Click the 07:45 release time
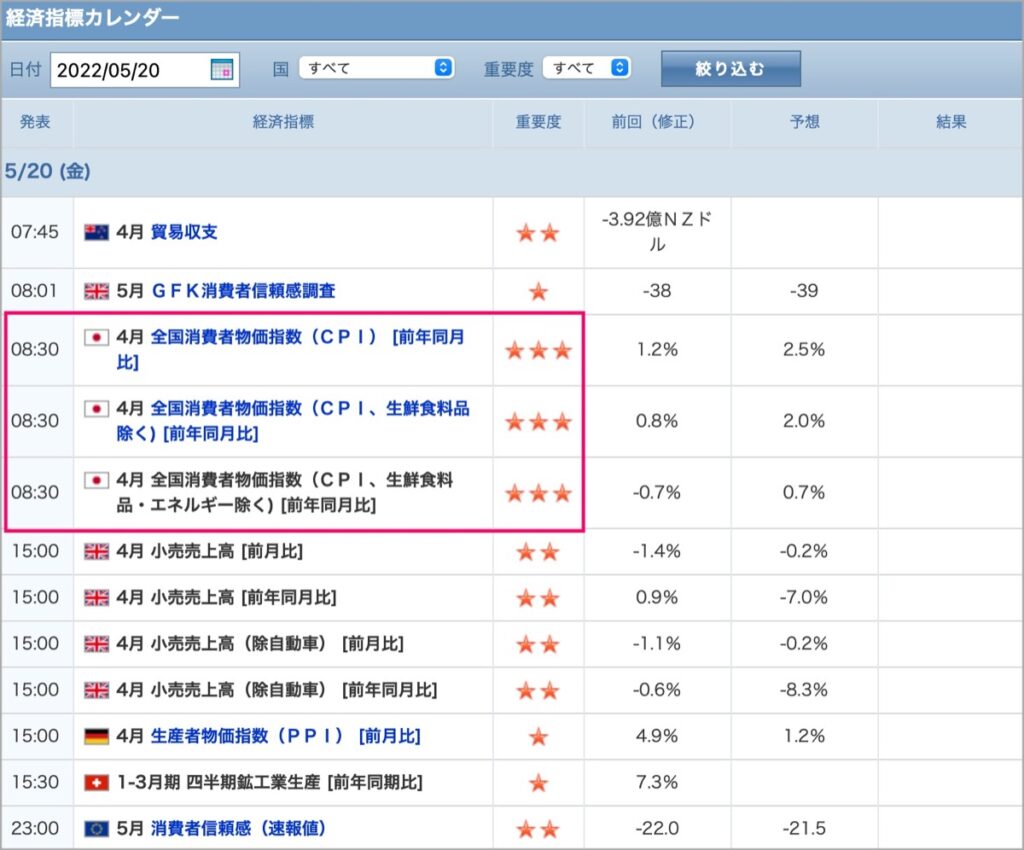1024x850 pixels. point(35,232)
